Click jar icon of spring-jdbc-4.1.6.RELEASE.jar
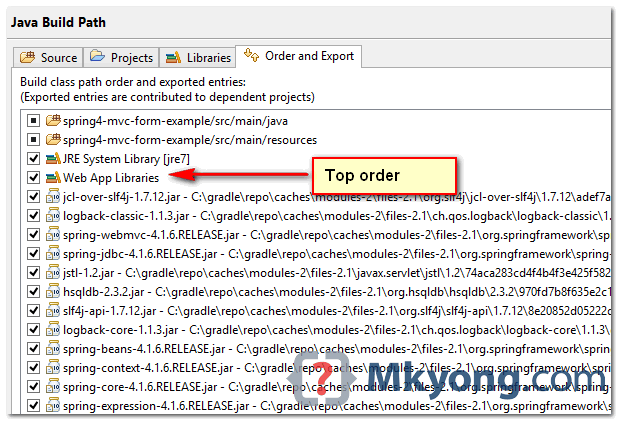This screenshot has height=421, width=618. pyautogui.click(x=53, y=253)
